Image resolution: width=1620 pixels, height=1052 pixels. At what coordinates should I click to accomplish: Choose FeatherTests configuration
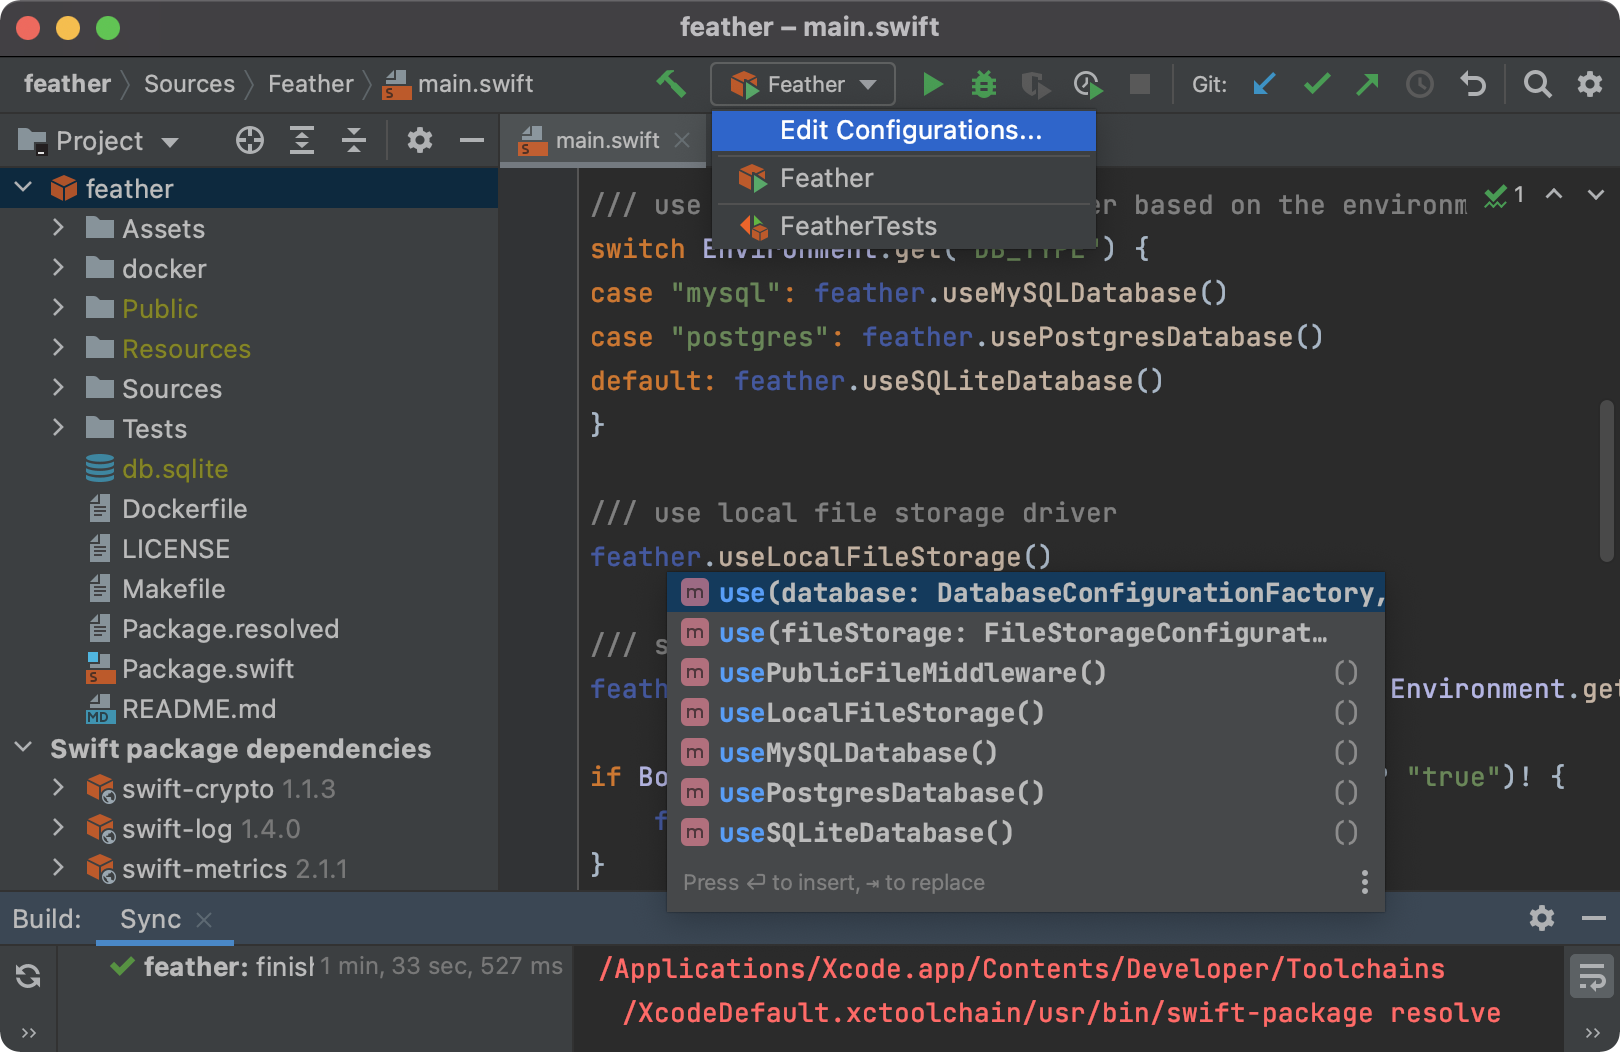(857, 226)
